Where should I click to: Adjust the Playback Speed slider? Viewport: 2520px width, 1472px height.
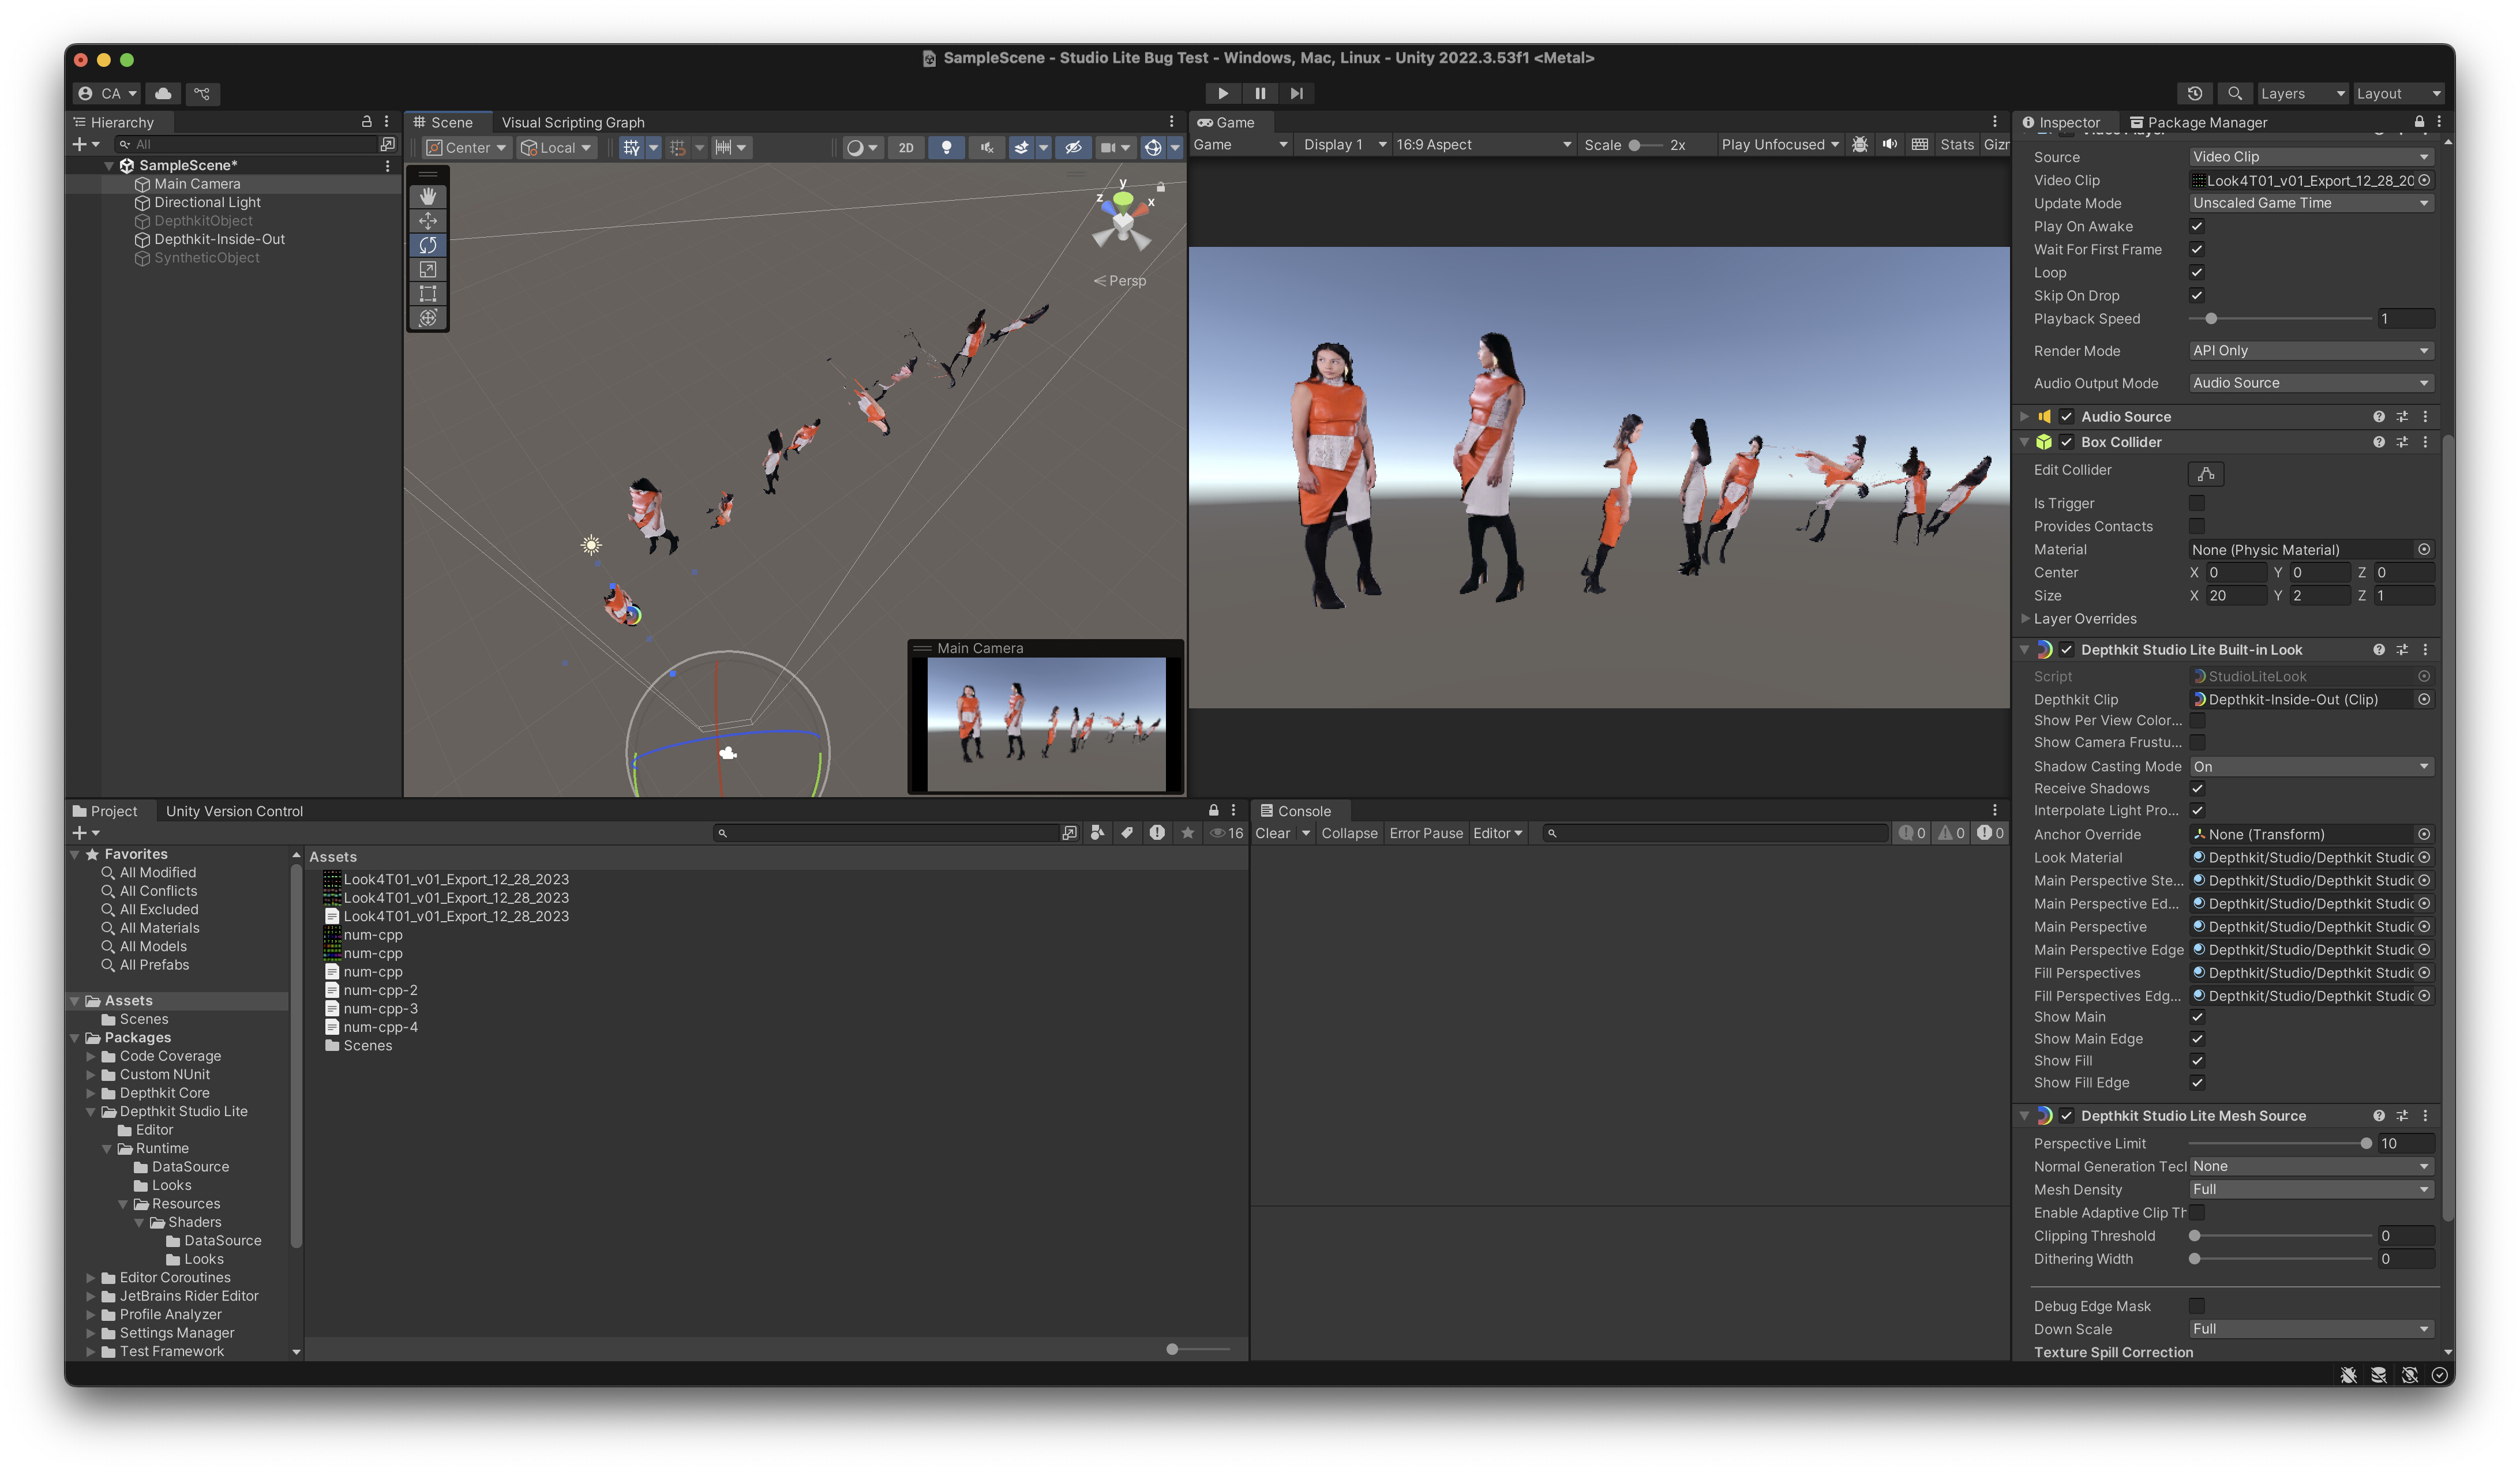coord(2210,319)
